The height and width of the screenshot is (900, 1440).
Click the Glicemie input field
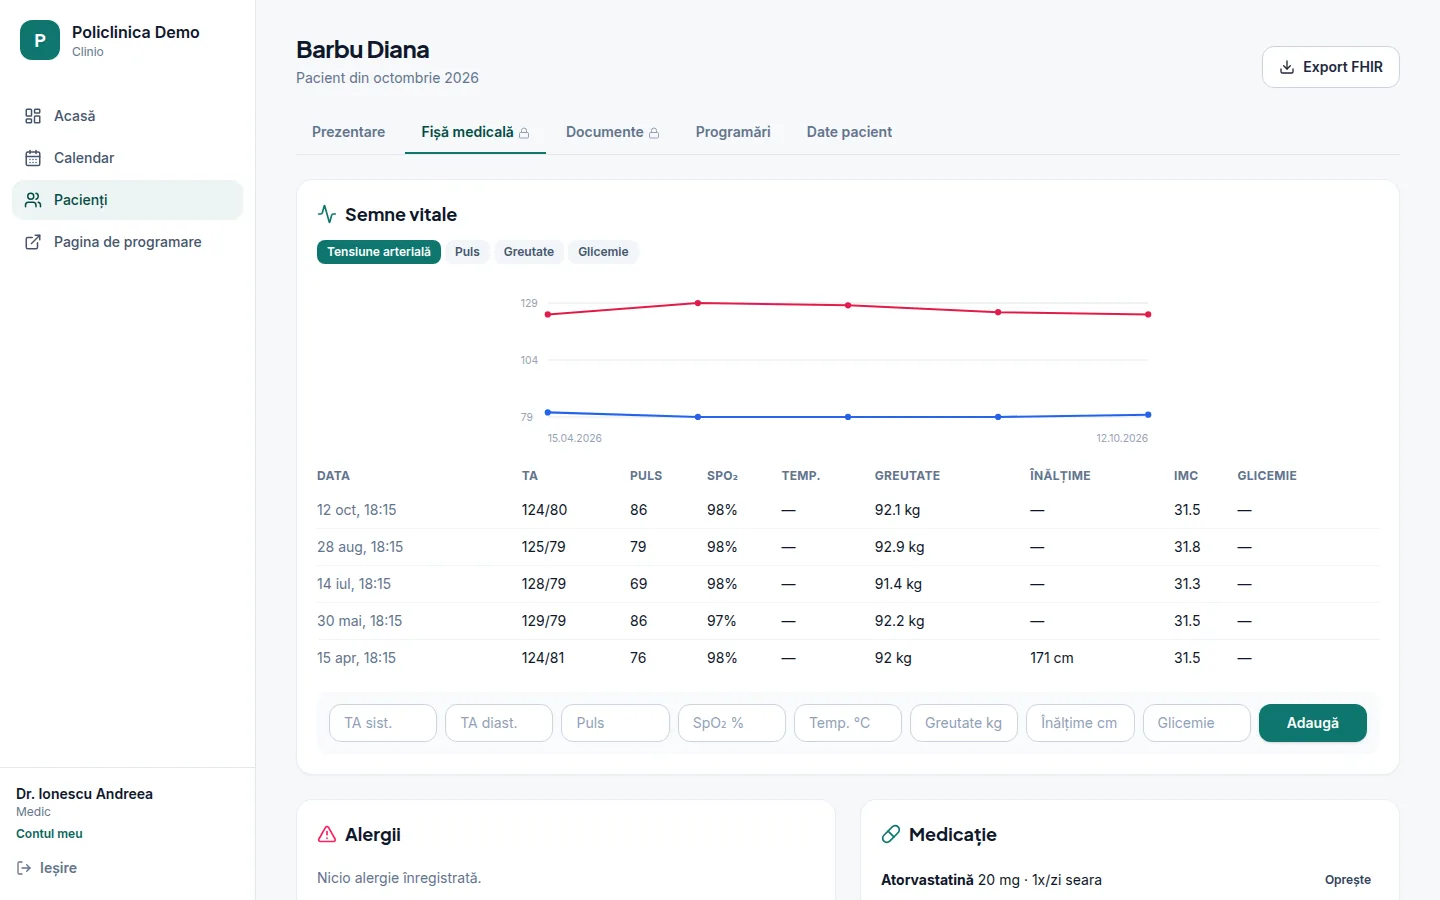coord(1196,723)
